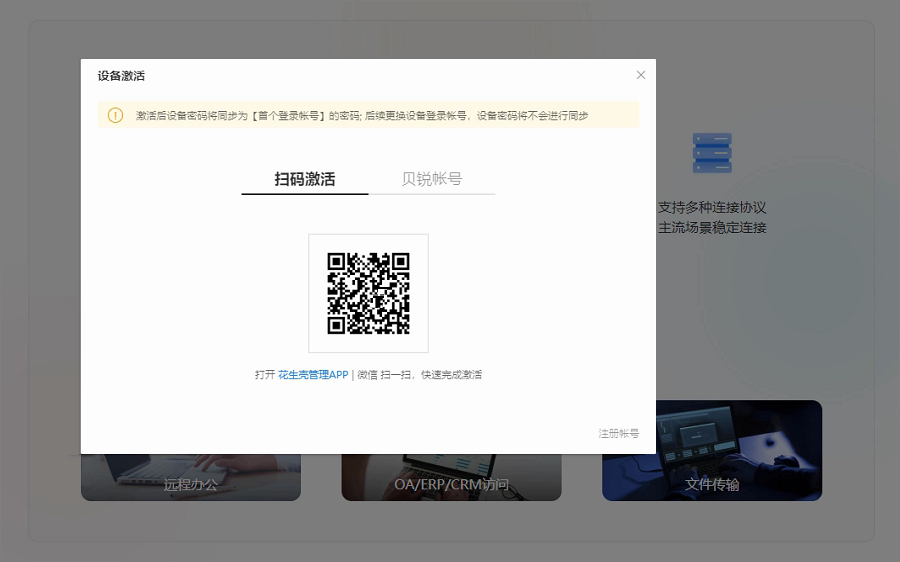
Task: Click the 注册帐号 link
Action: [618, 433]
